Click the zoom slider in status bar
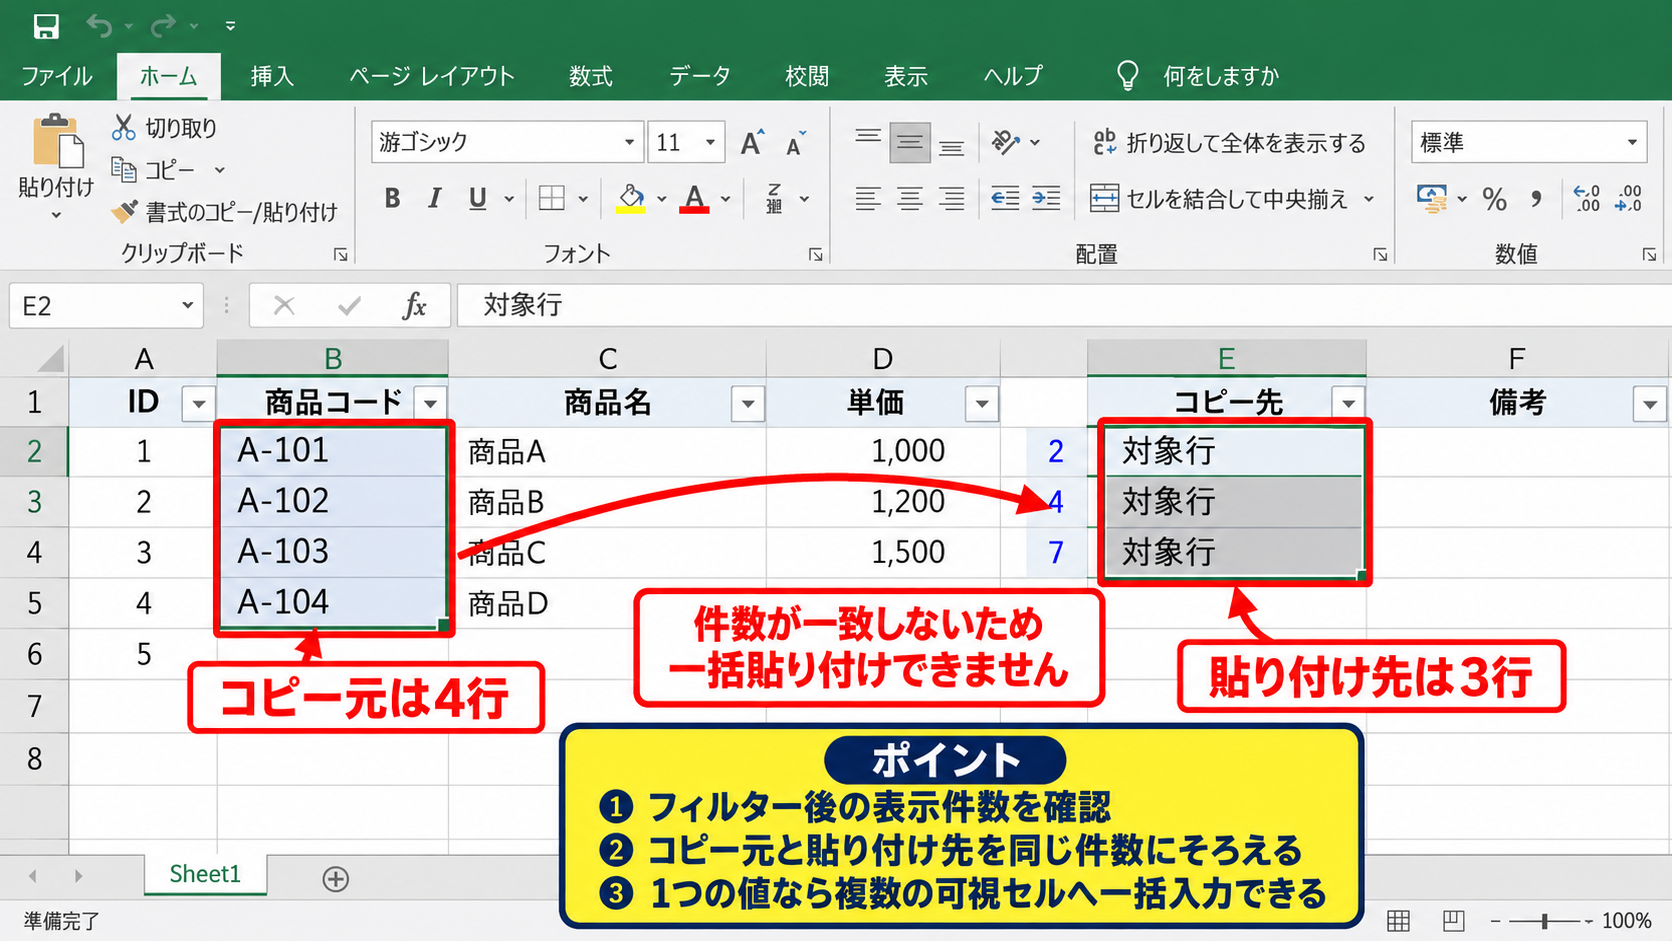Viewport: 1672px width, 941px height. 1545,920
